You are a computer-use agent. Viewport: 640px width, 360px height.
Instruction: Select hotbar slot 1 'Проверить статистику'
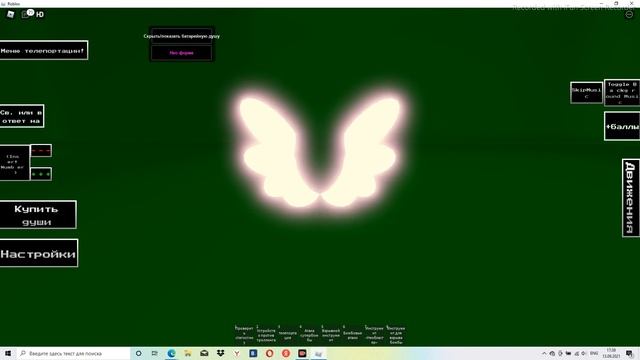[244, 335]
